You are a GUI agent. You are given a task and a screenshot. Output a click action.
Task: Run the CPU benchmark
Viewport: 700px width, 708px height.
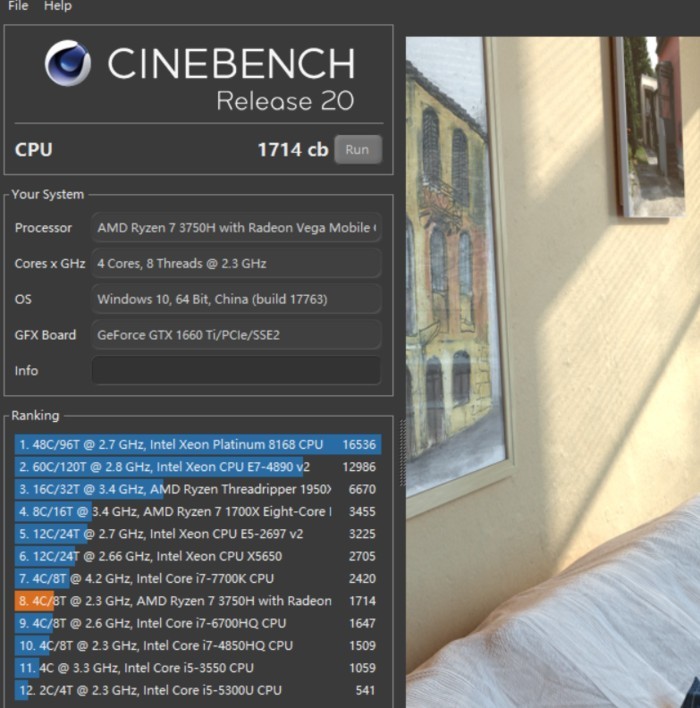coord(358,149)
